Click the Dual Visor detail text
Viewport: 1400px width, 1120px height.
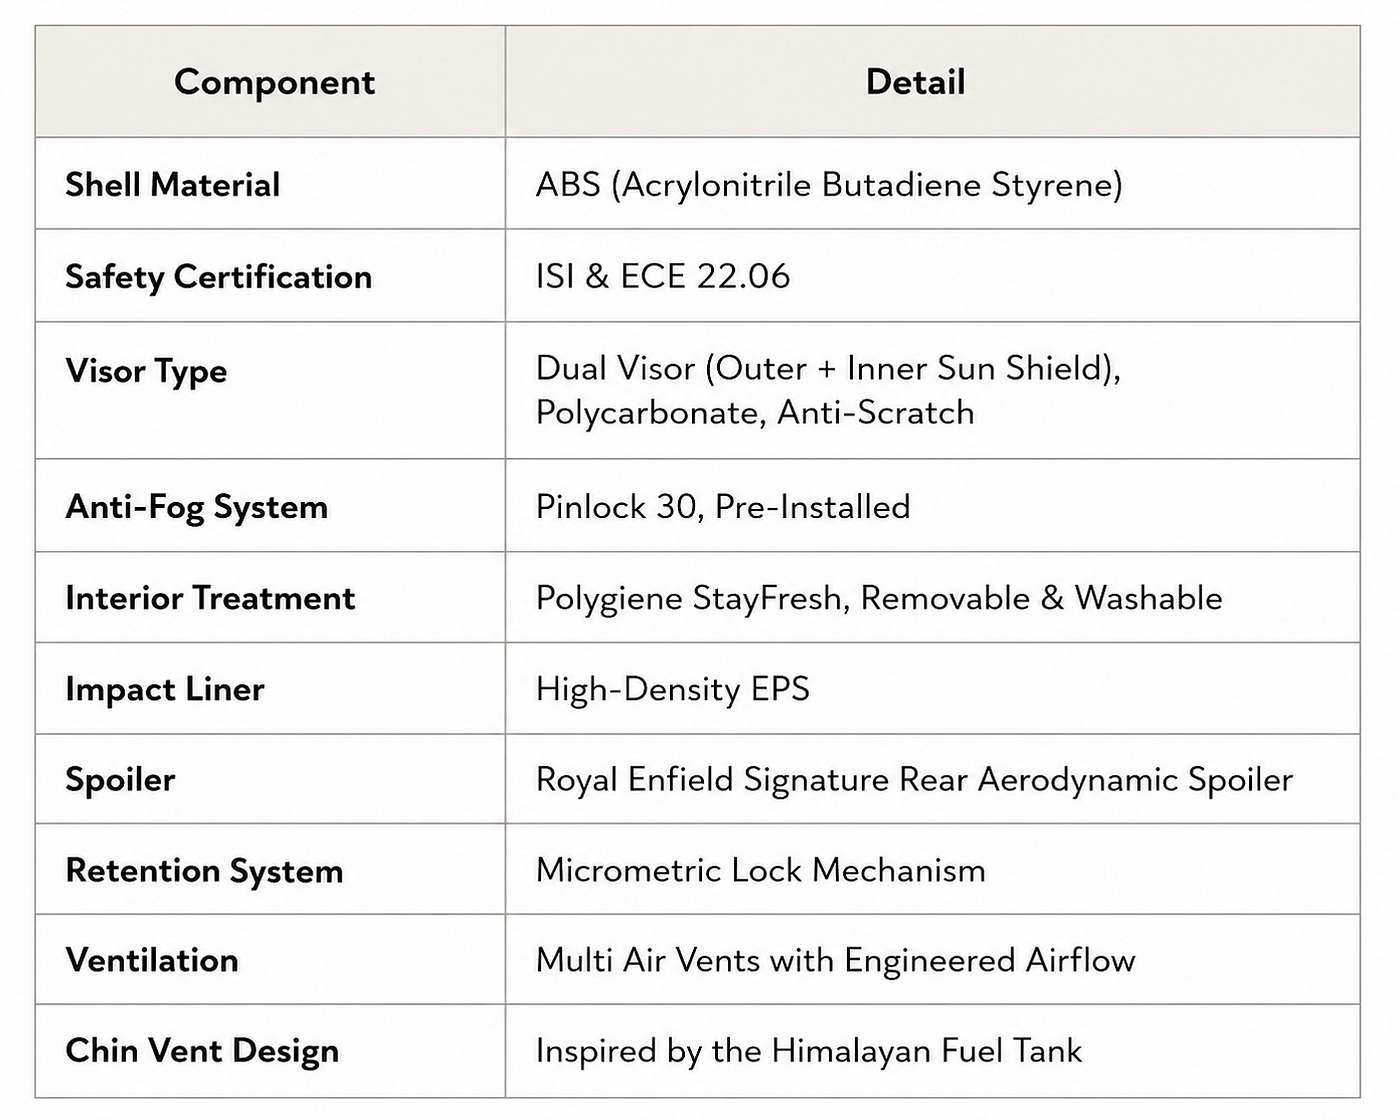point(828,390)
